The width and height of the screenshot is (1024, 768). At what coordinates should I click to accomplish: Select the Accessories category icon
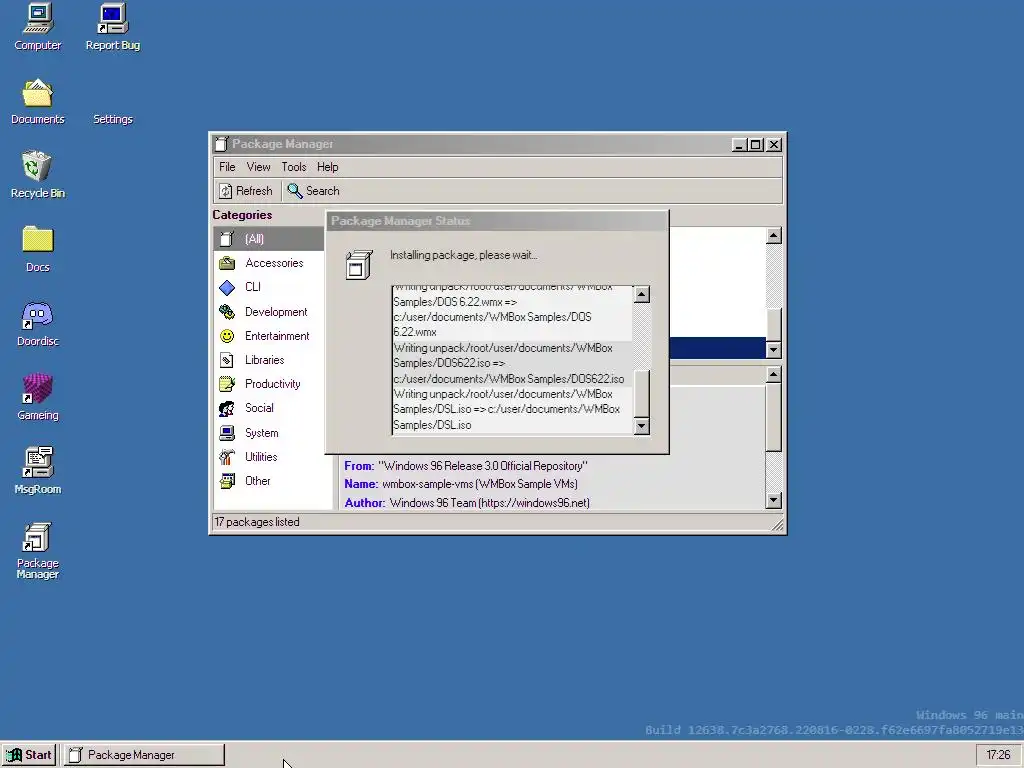pos(227,263)
